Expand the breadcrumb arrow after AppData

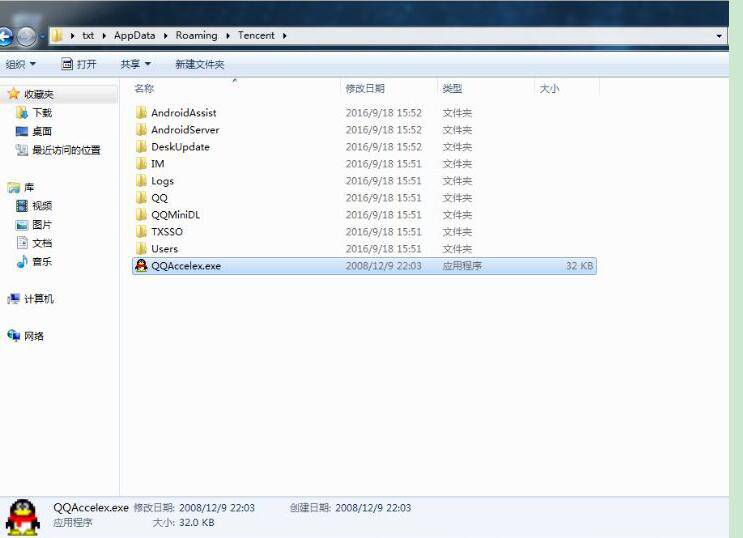[x=165, y=36]
